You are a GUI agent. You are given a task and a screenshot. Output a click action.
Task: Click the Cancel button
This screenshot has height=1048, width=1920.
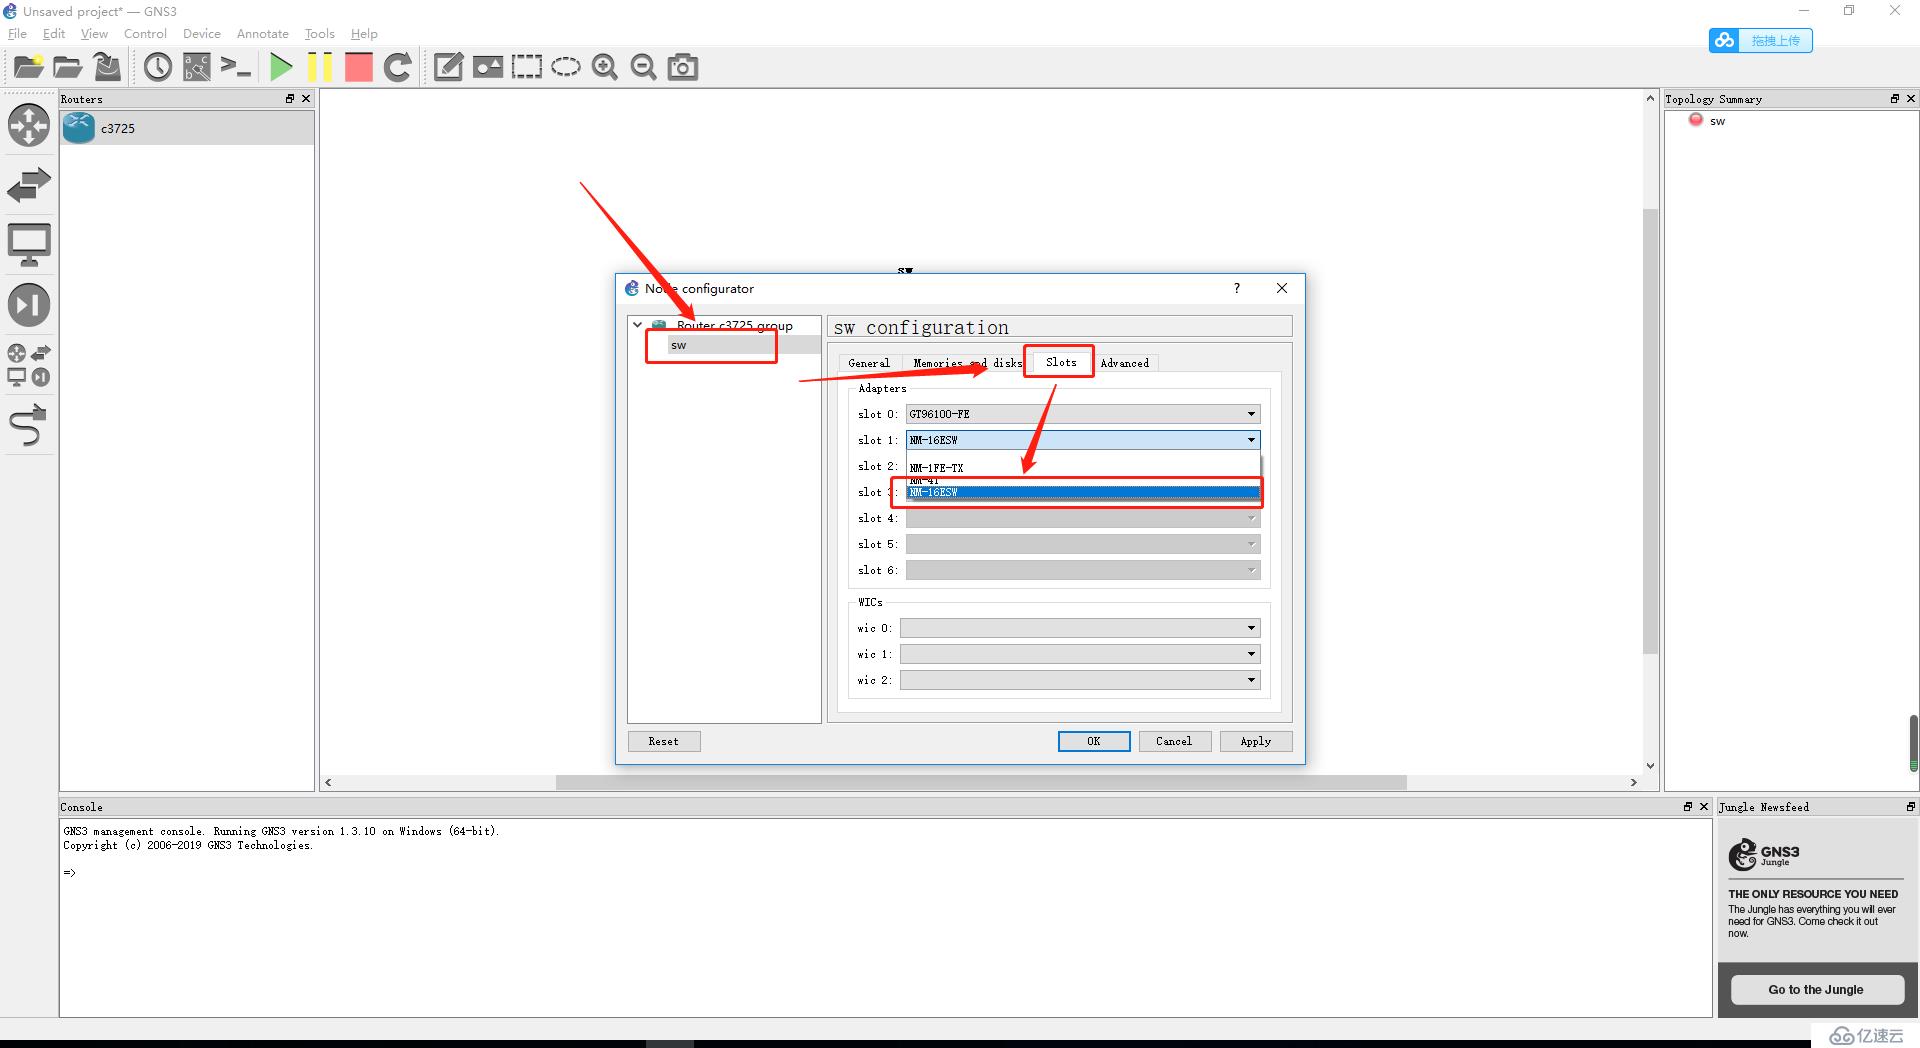tap(1174, 741)
